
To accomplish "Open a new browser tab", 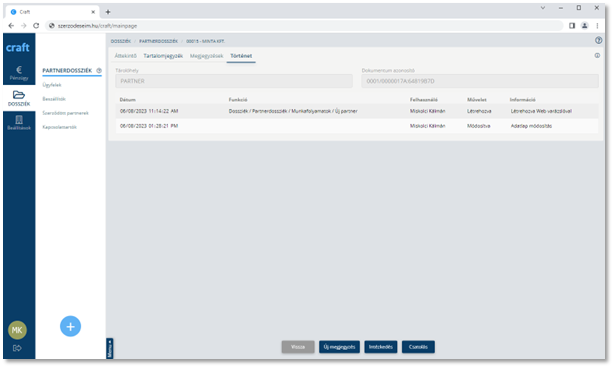I will (x=108, y=12).
